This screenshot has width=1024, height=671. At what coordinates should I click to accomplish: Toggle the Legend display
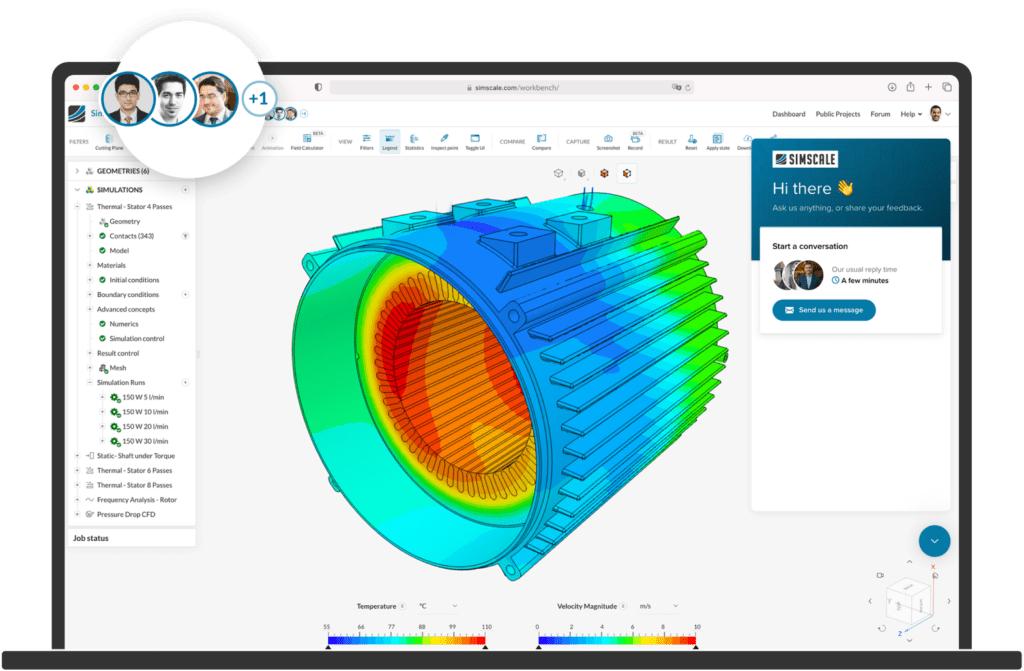[x=390, y=140]
